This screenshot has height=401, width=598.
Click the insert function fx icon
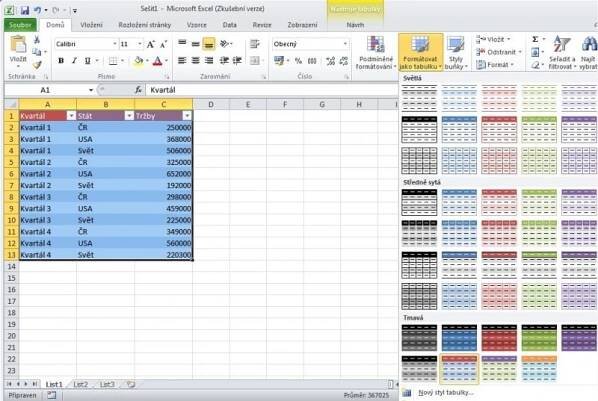coord(138,90)
